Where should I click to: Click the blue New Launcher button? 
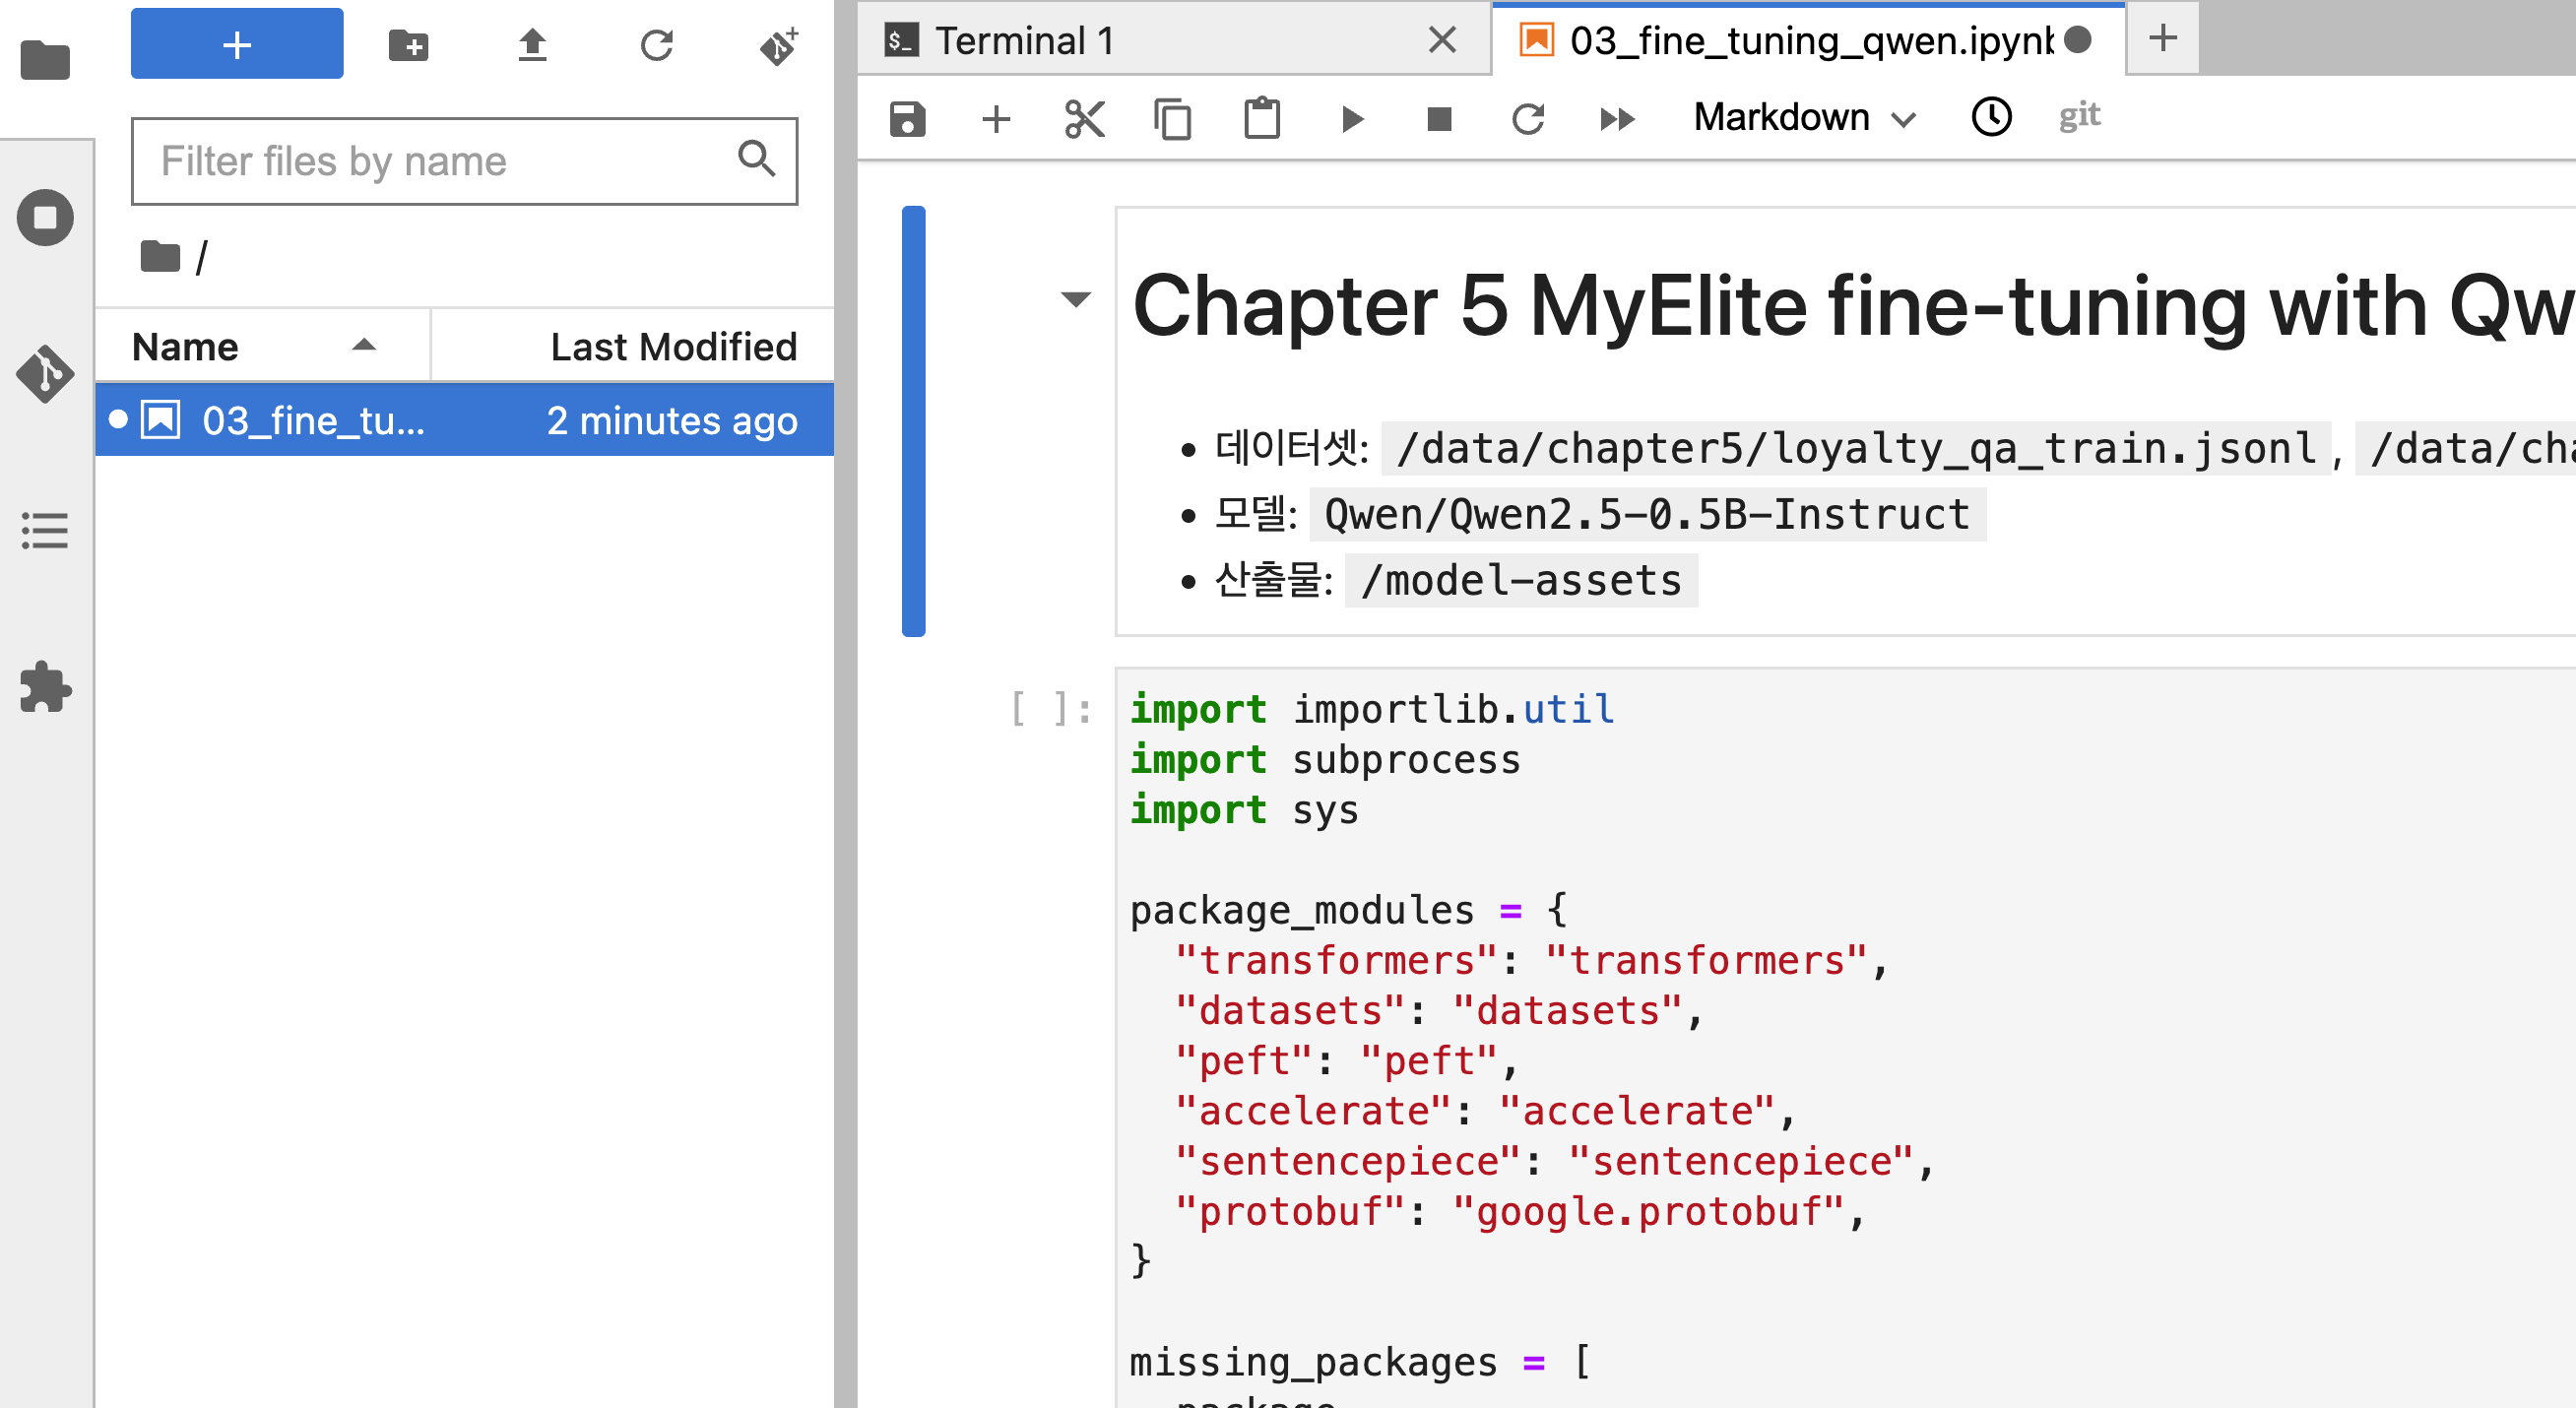point(237,43)
